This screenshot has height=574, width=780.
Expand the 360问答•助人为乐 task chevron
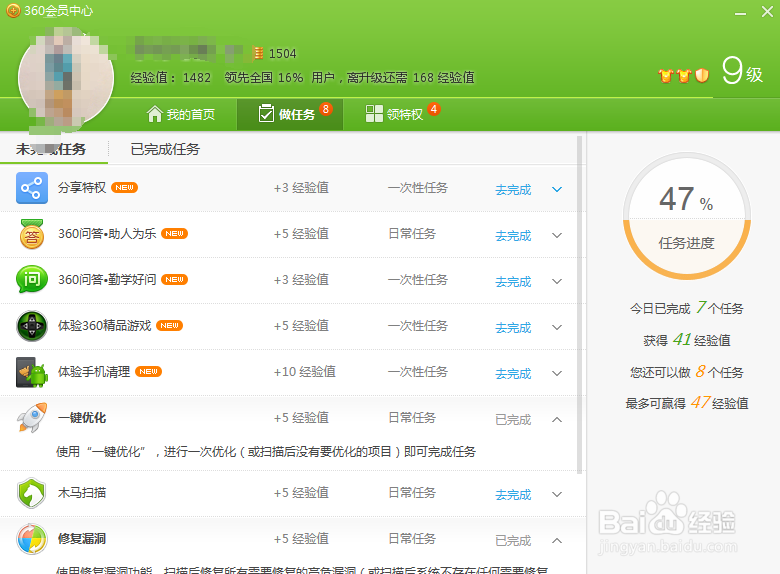coord(557,235)
